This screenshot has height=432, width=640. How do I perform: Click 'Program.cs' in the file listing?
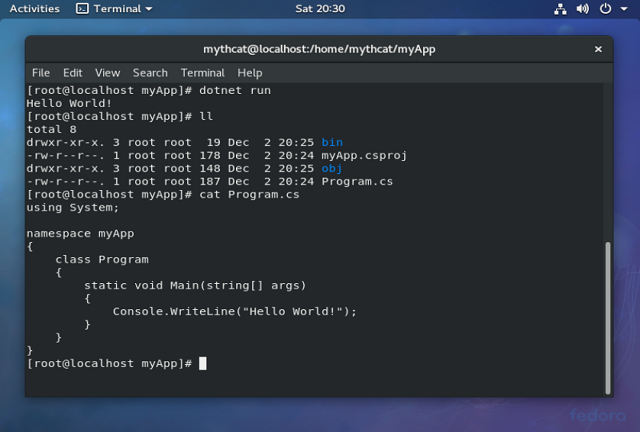click(x=357, y=182)
